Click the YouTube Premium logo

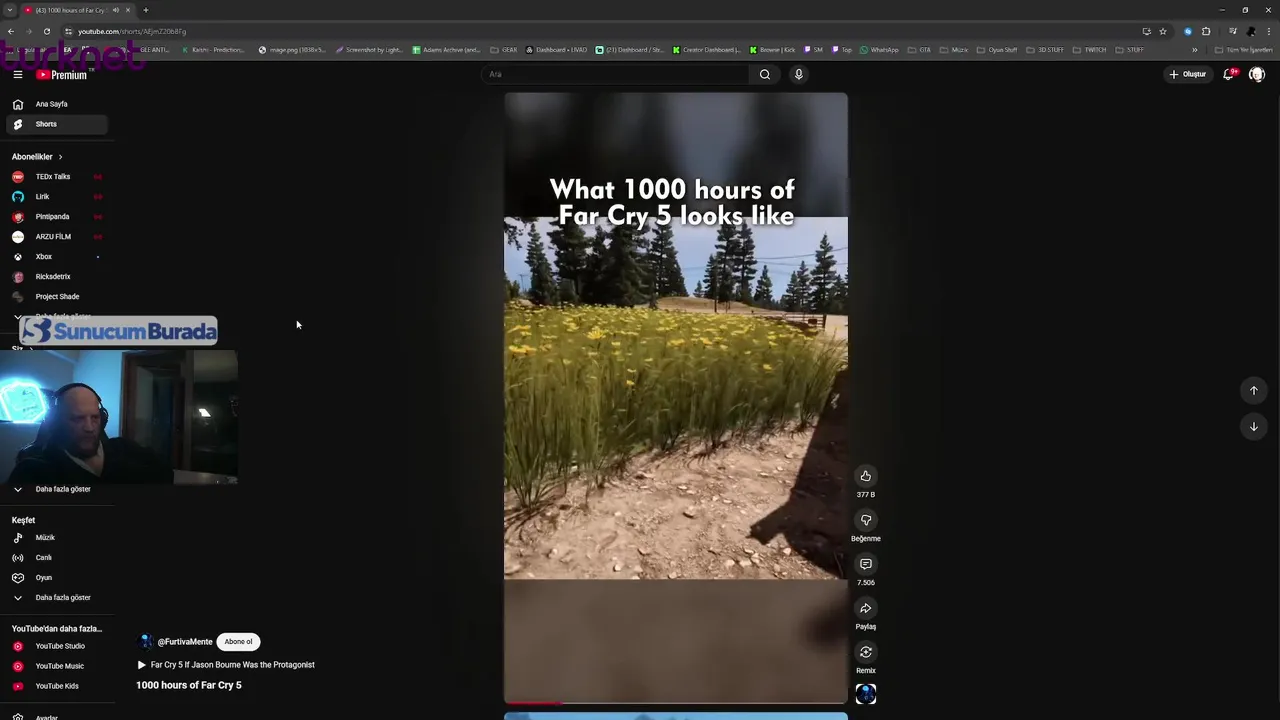(62, 75)
